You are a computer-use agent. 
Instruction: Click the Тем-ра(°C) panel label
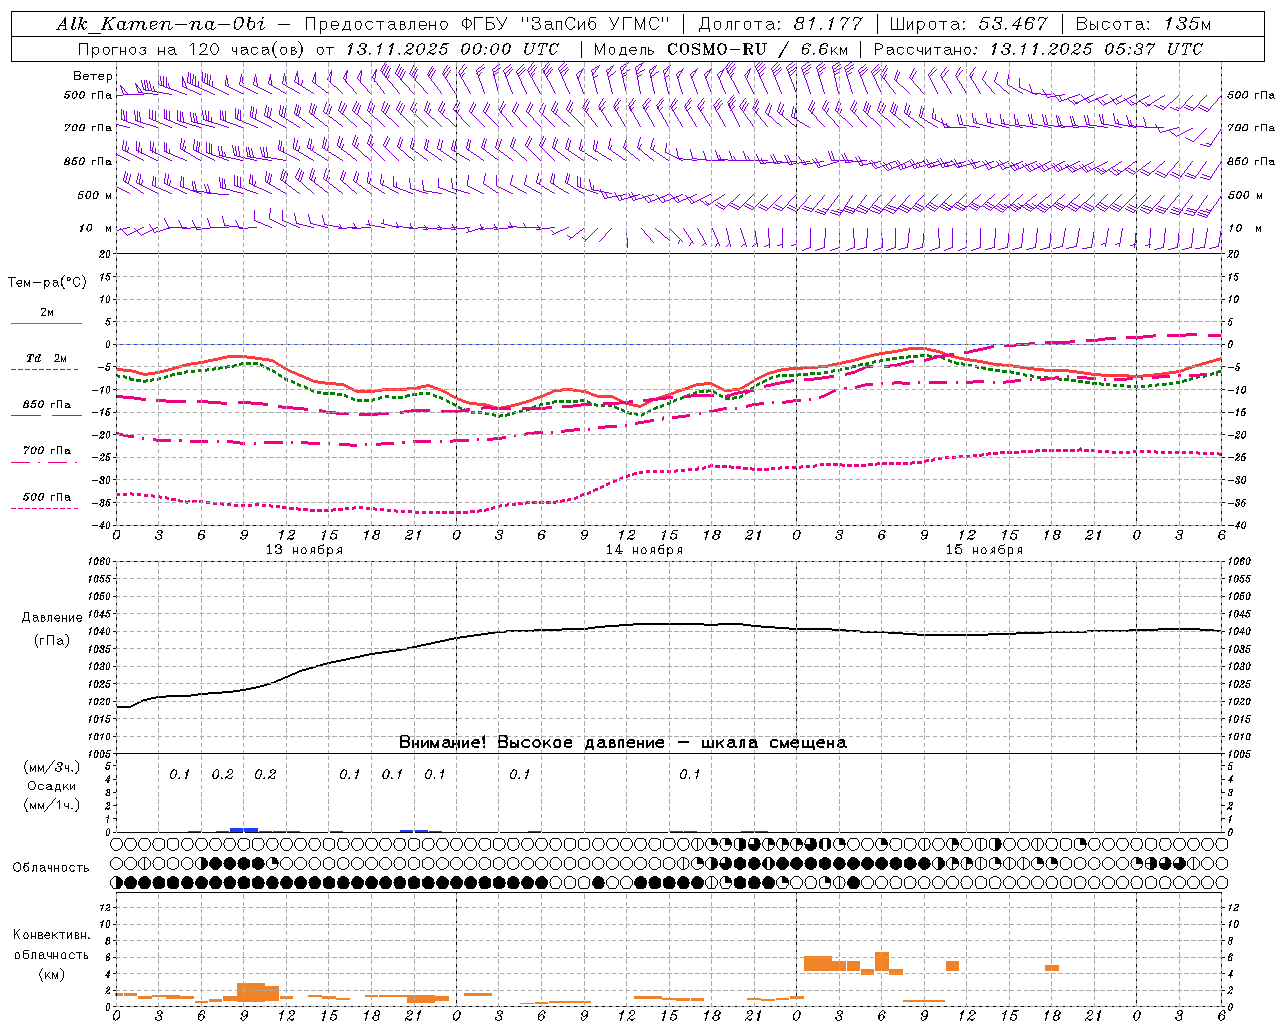point(47,282)
